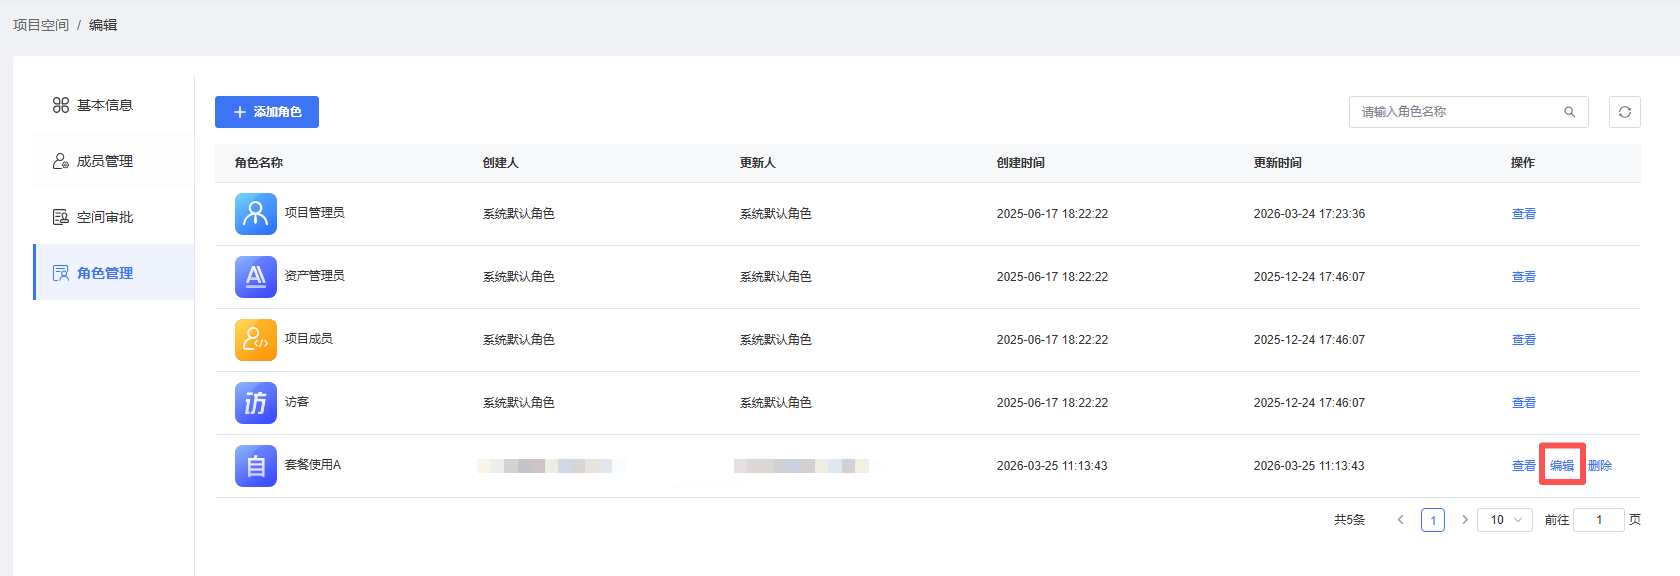
Task: Click the 套餐使用A role avatar icon
Action: point(255,466)
